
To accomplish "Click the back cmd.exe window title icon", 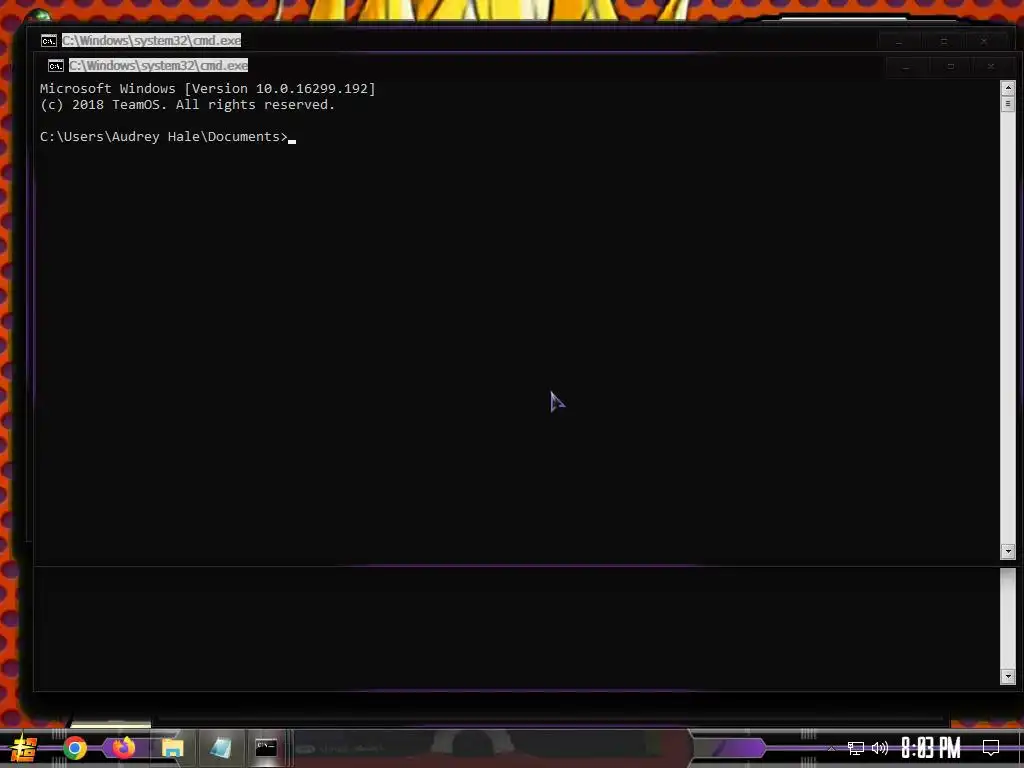I will coord(48,41).
